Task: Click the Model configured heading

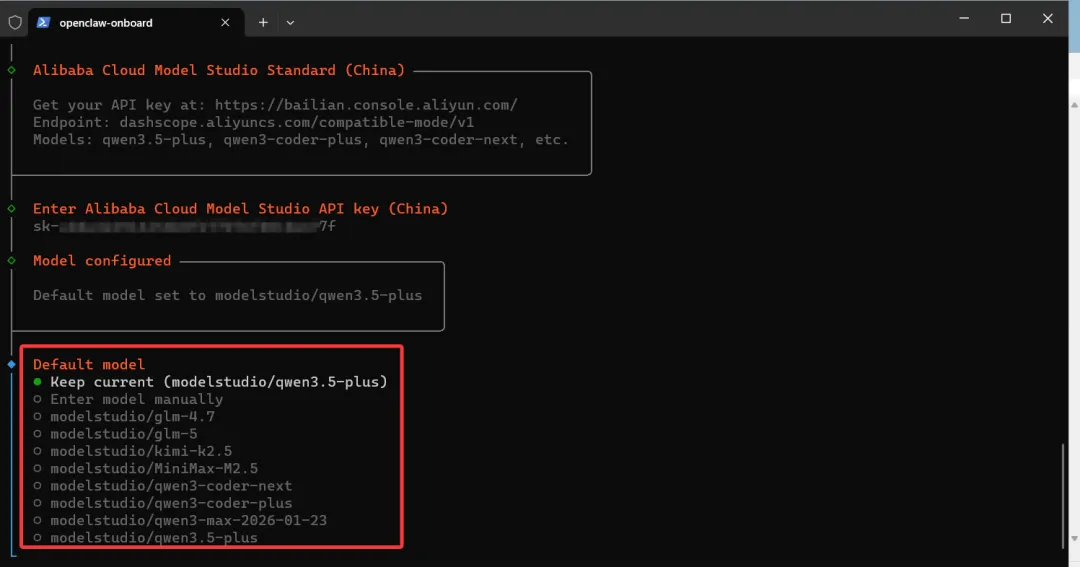Action: point(102,260)
